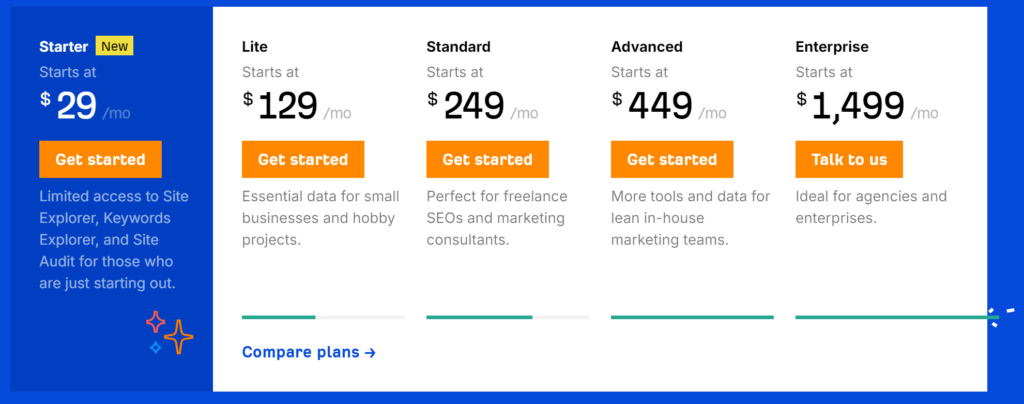
Task: Click the Enterprise plan progress bar
Action: tap(897, 317)
